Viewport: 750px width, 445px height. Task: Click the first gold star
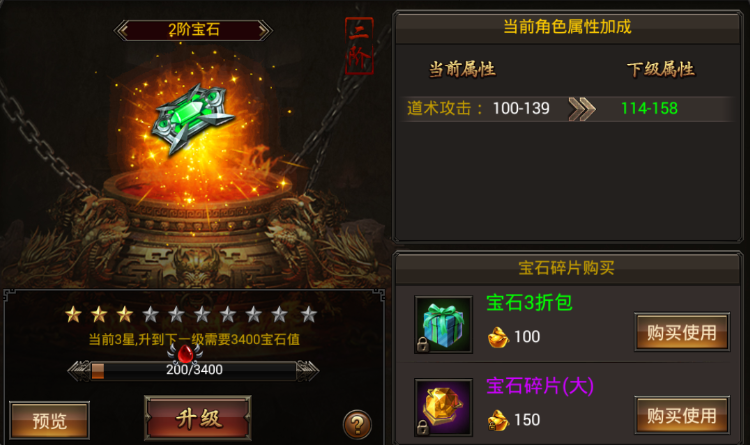(73, 314)
